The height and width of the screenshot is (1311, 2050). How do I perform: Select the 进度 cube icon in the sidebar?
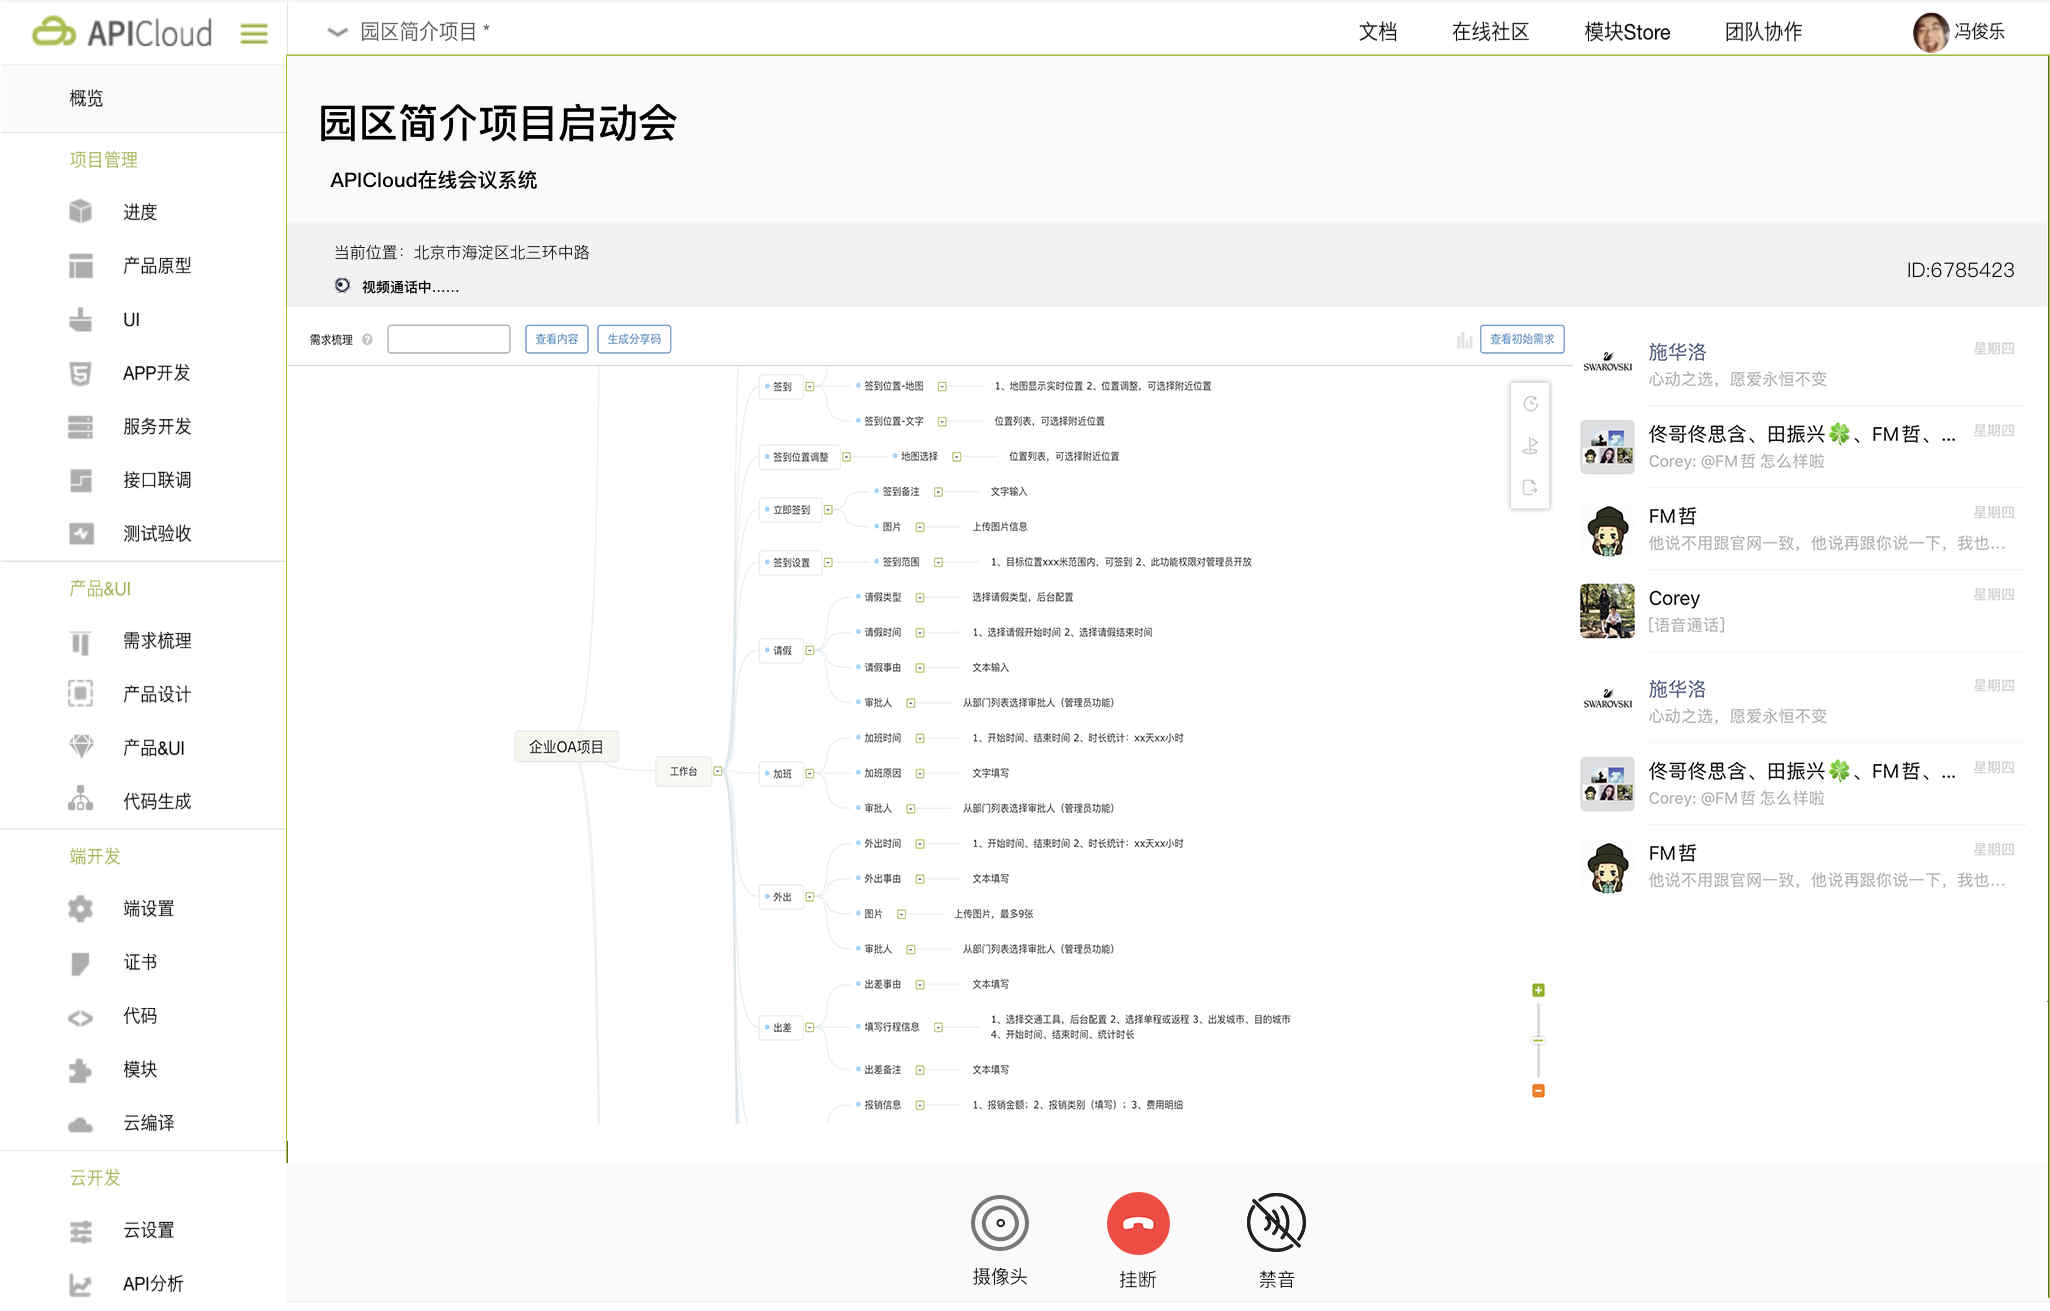pos(80,211)
